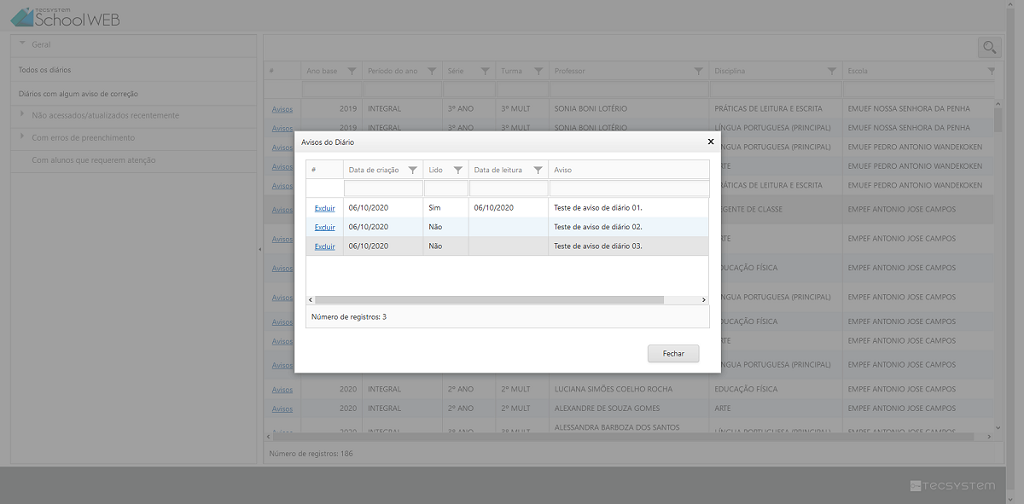Open filter for Data de leitura column
Image resolution: width=1024 pixels, height=504 pixels.
pyautogui.click(x=537, y=170)
